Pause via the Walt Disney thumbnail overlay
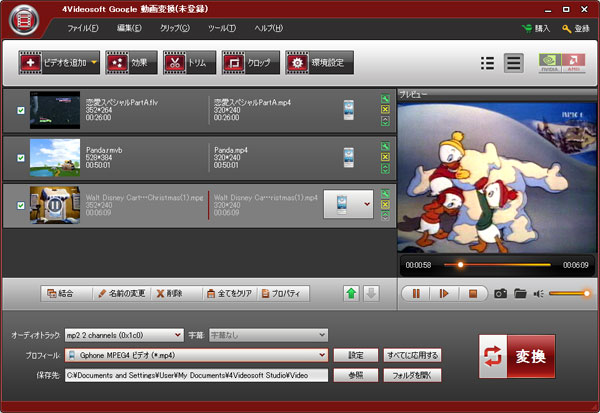The width and height of the screenshot is (600, 413). click(x=55, y=205)
